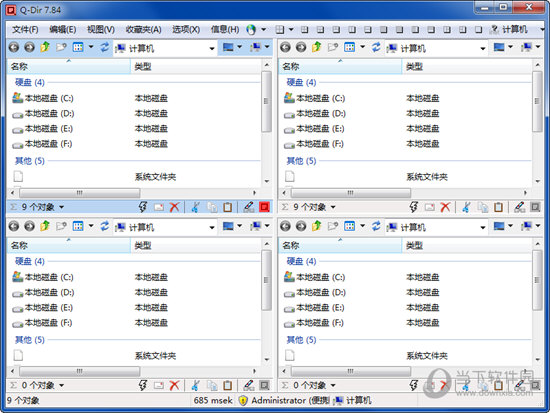Select the four-pane layout icon in the main toolbar
Screen dimensions: 550x413
[x=280, y=29]
